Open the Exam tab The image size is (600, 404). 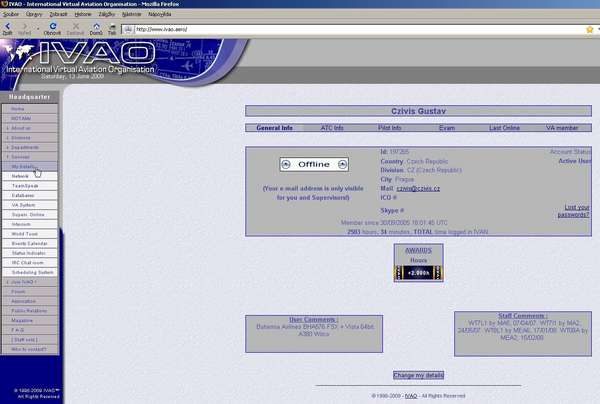click(x=447, y=128)
